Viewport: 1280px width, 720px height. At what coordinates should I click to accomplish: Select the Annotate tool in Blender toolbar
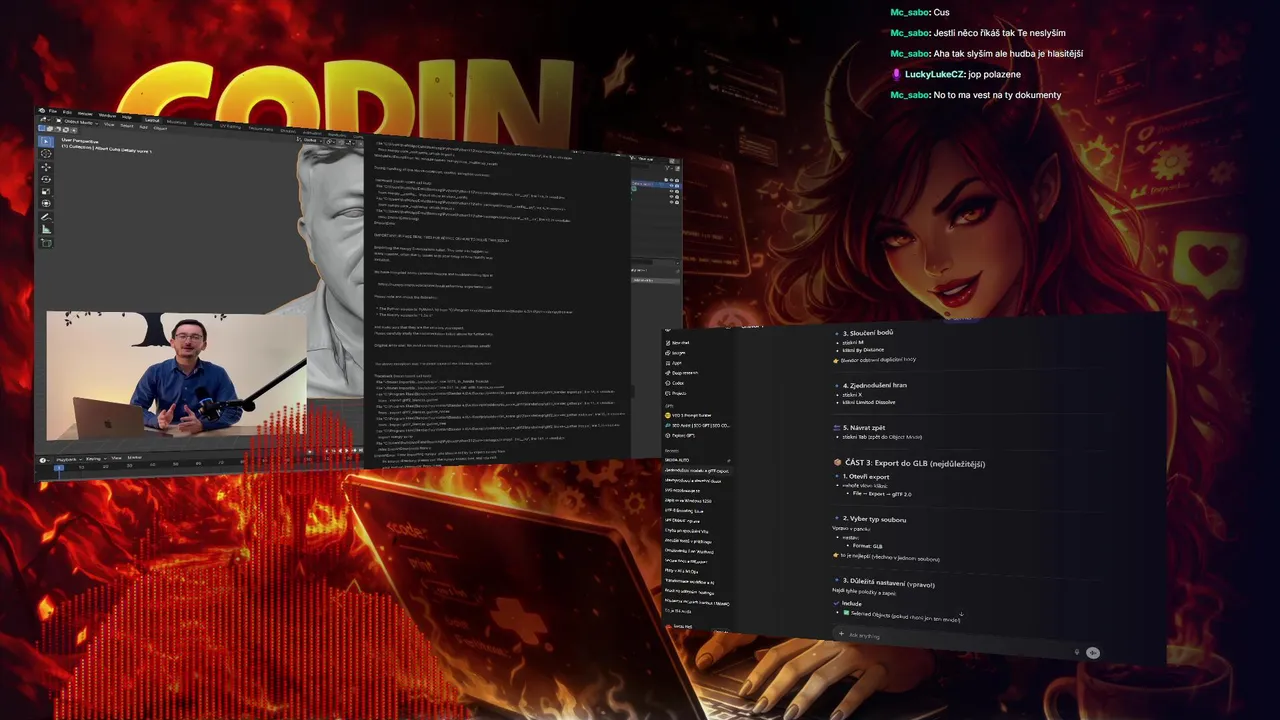46,217
